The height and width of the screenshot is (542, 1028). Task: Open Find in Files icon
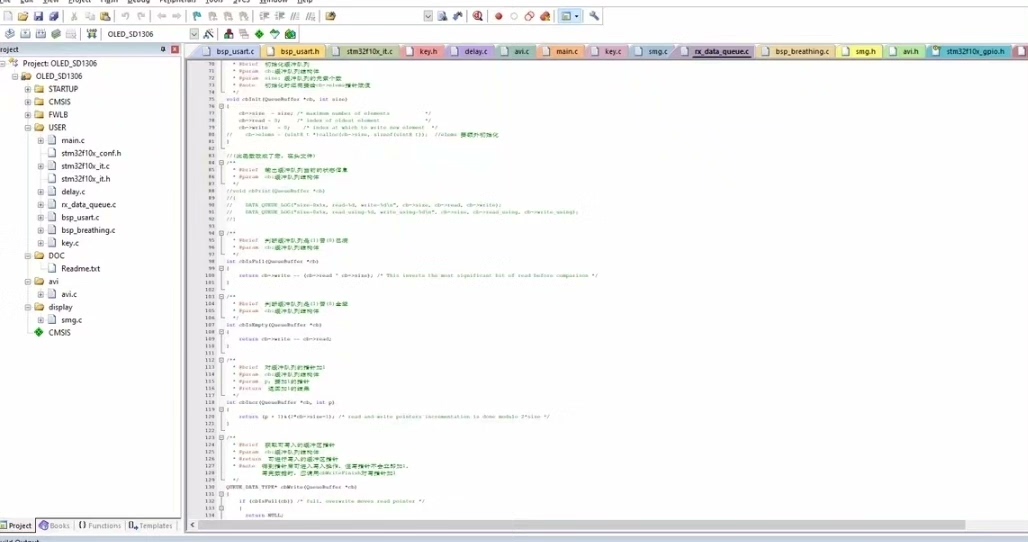tap(330, 16)
